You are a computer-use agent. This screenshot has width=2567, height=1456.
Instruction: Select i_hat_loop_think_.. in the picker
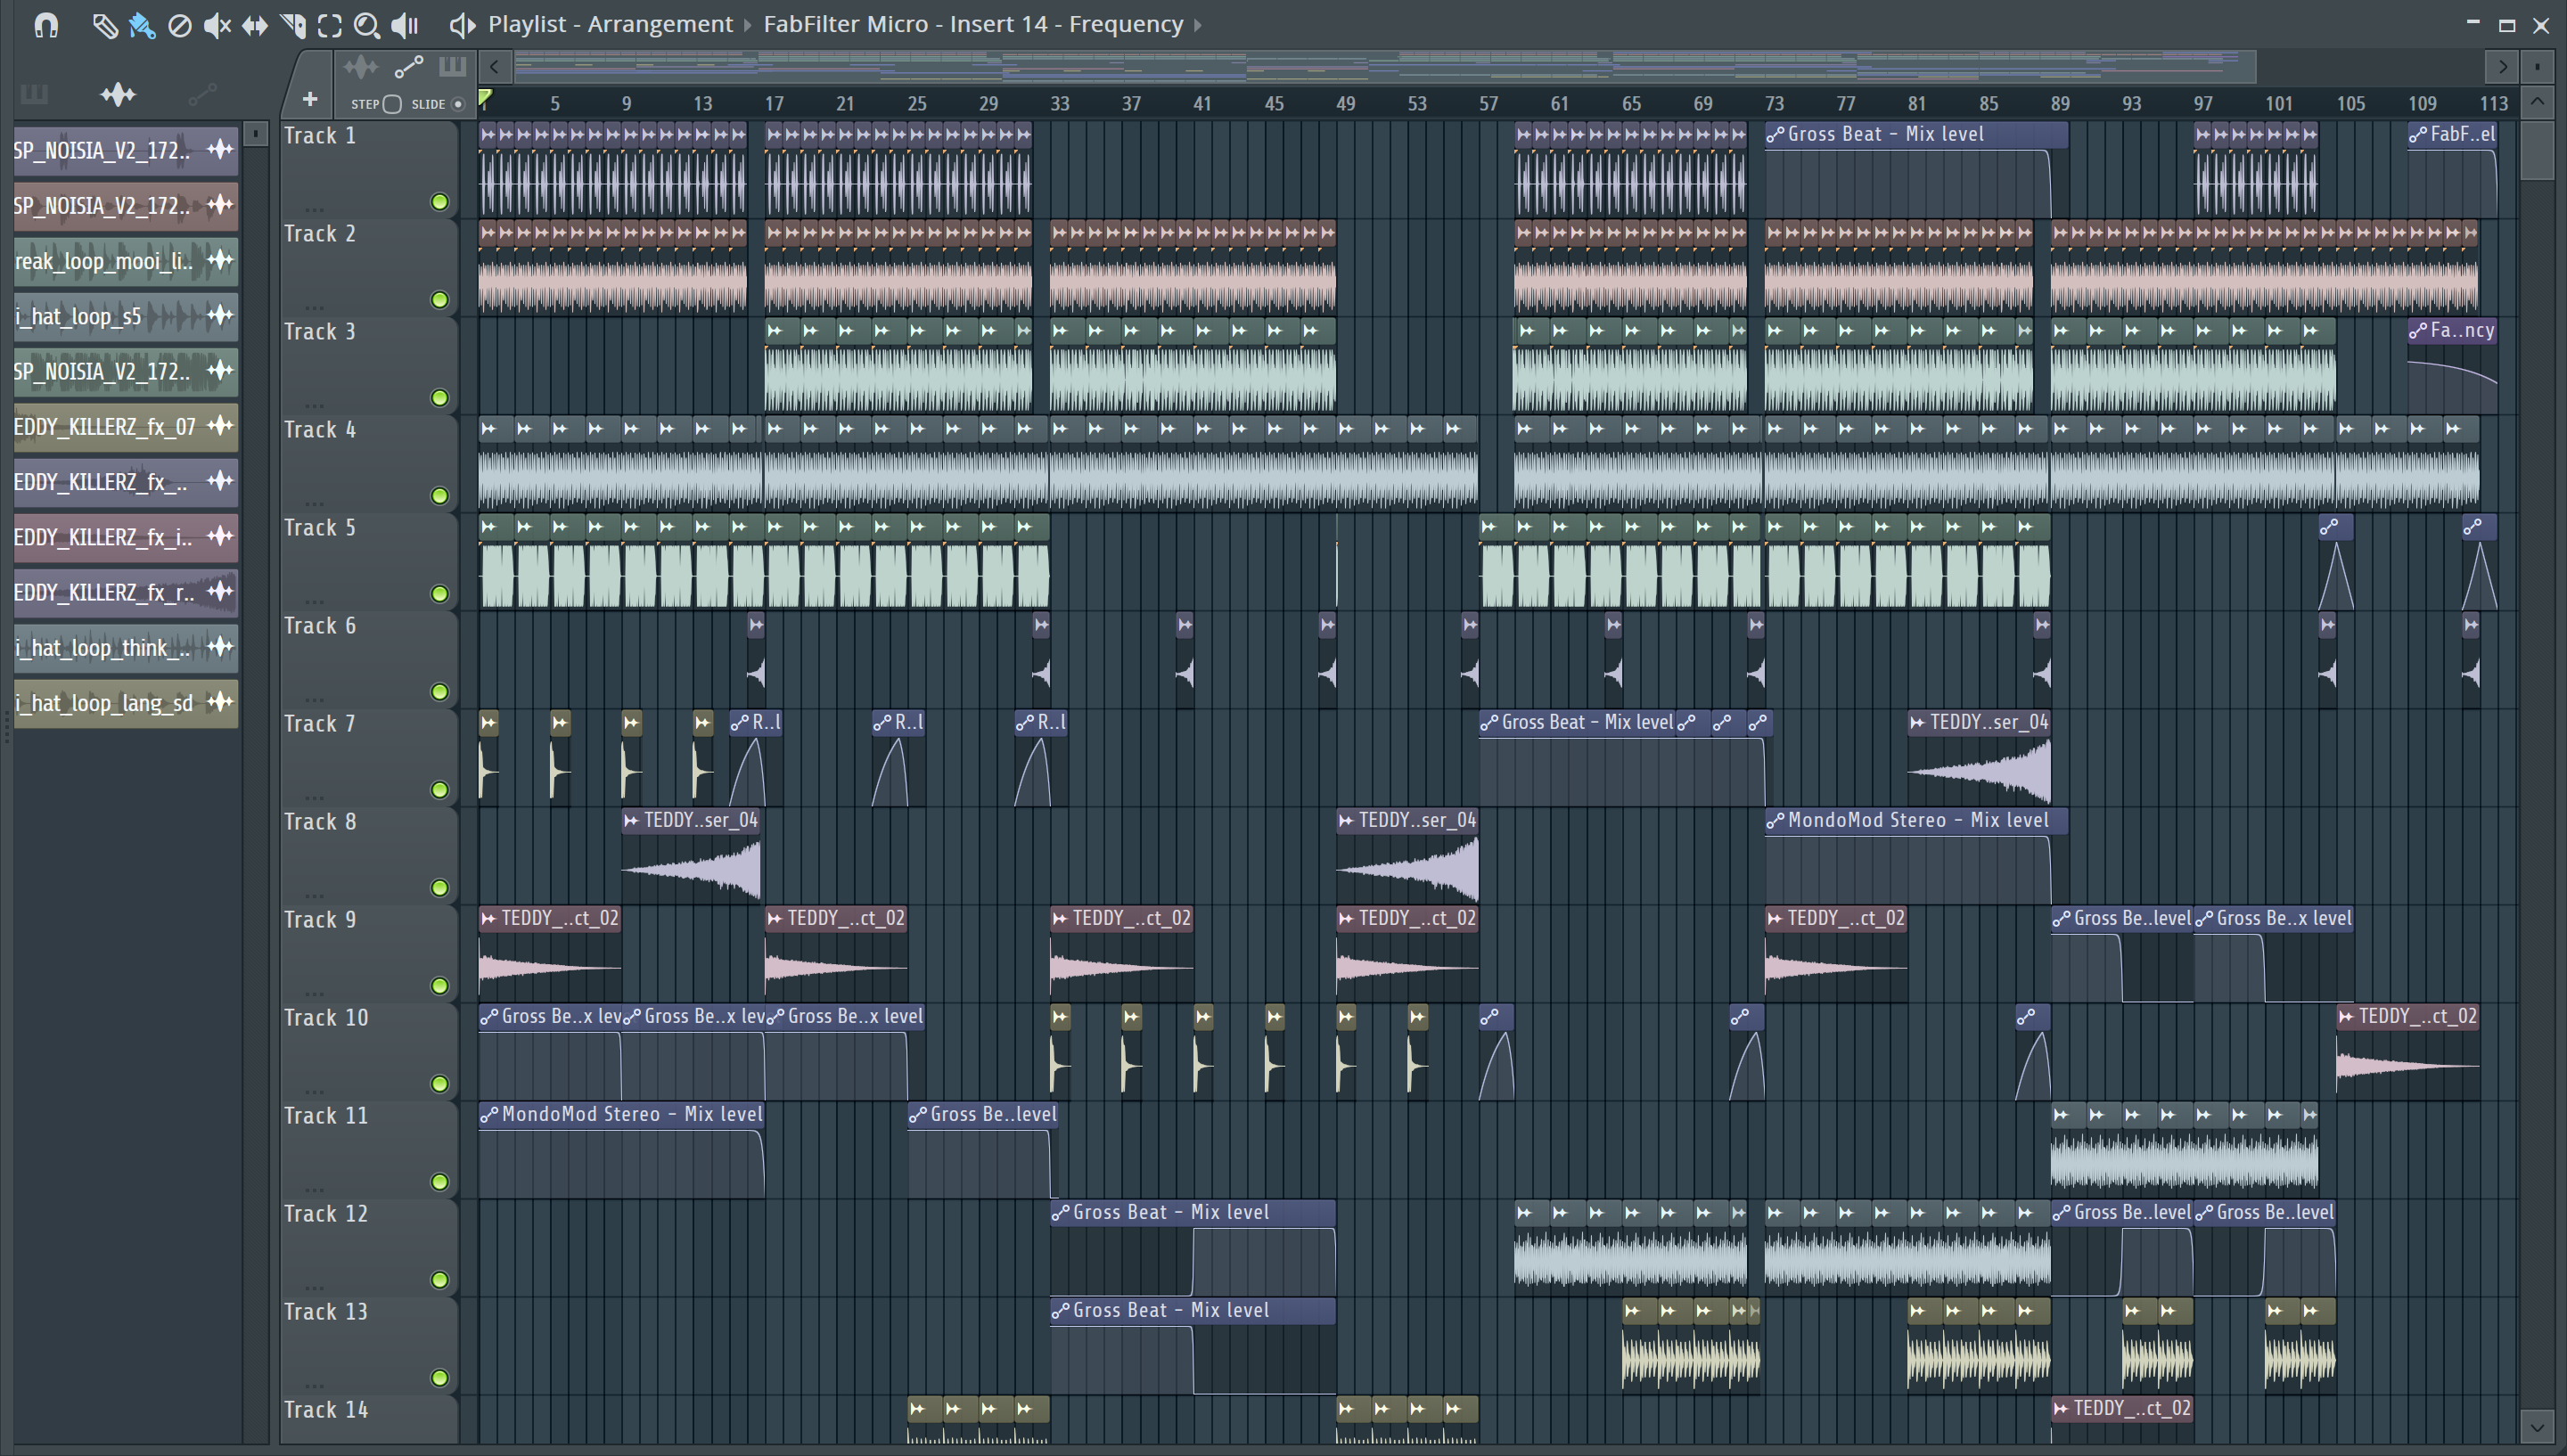click(x=125, y=648)
